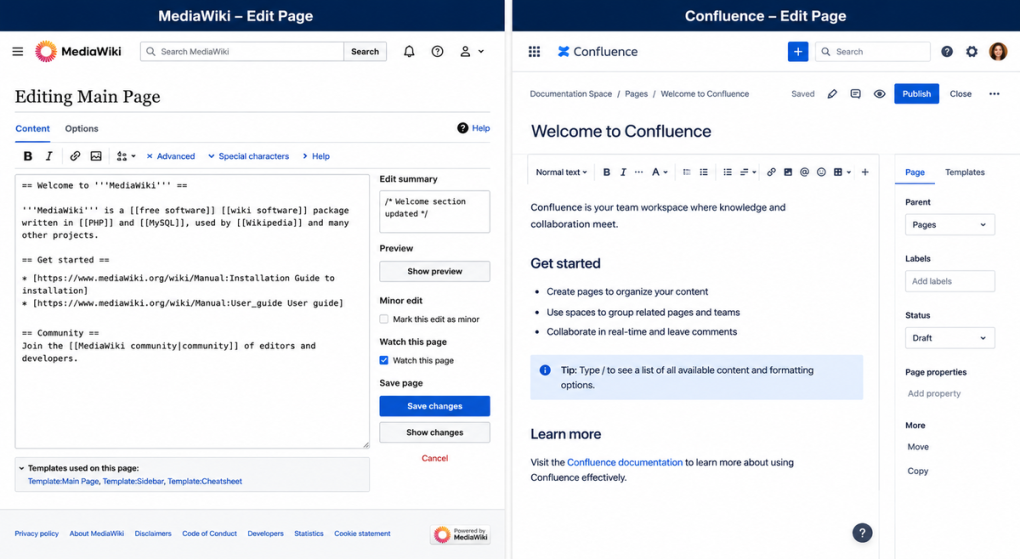The width and height of the screenshot is (1020, 559).
Task: Click Pages breadcrumb in Confluence
Action: coord(636,94)
